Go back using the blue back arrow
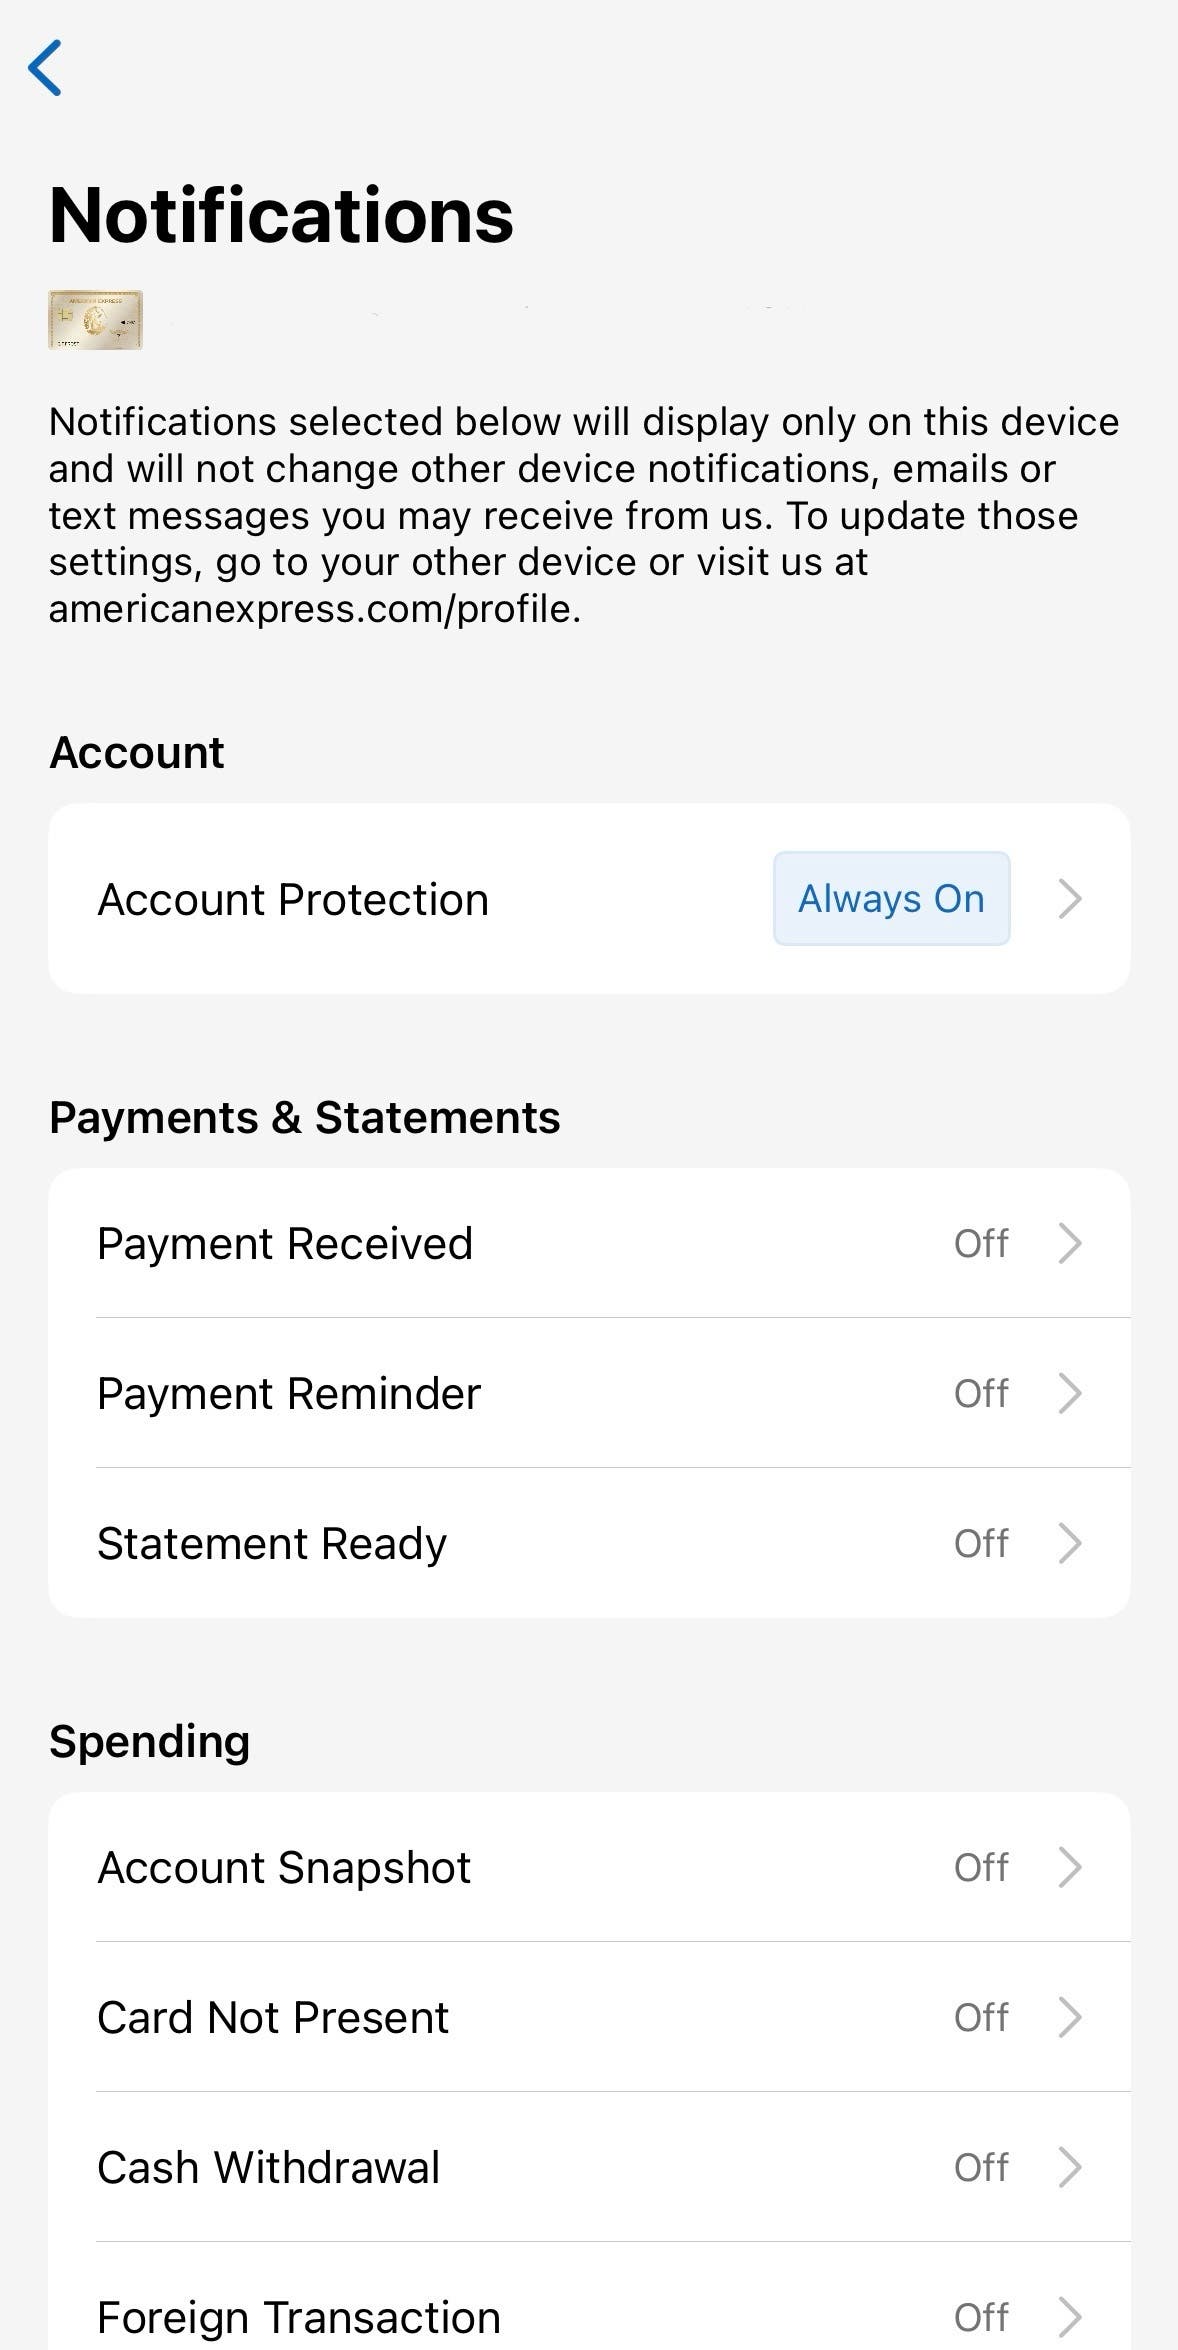This screenshot has height=2350, width=1178. pyautogui.click(x=45, y=68)
